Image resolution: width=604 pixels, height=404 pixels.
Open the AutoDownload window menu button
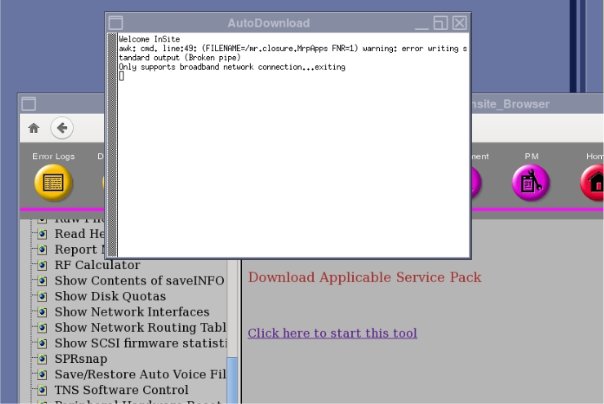pyautogui.click(x=116, y=22)
